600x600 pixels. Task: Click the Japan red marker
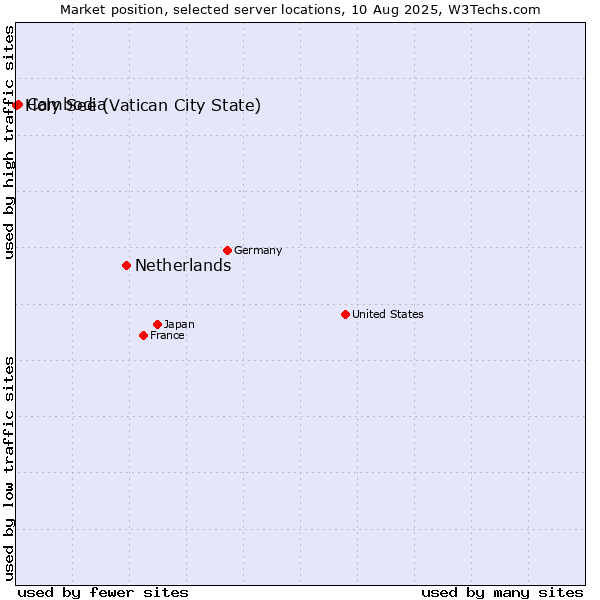157,324
